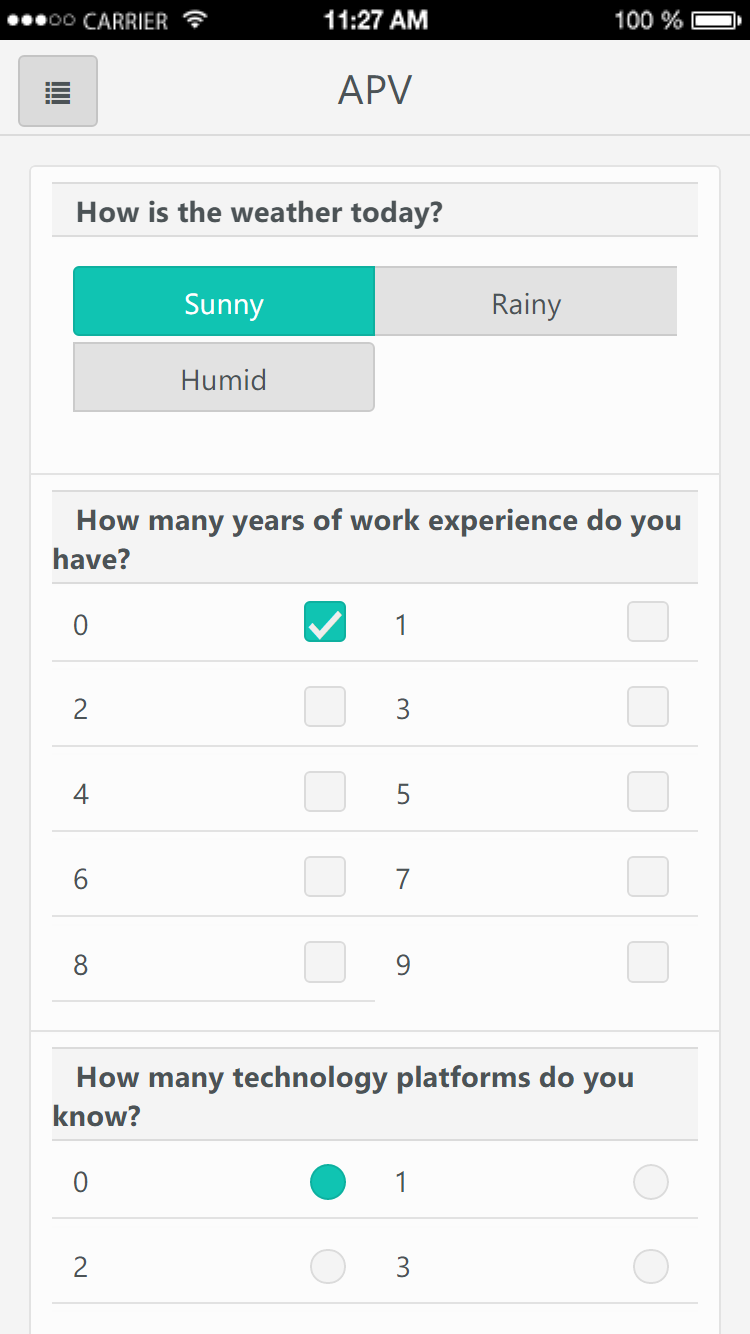Check the 1 year experience checkbox
This screenshot has width=750, height=1334.
[x=648, y=622]
